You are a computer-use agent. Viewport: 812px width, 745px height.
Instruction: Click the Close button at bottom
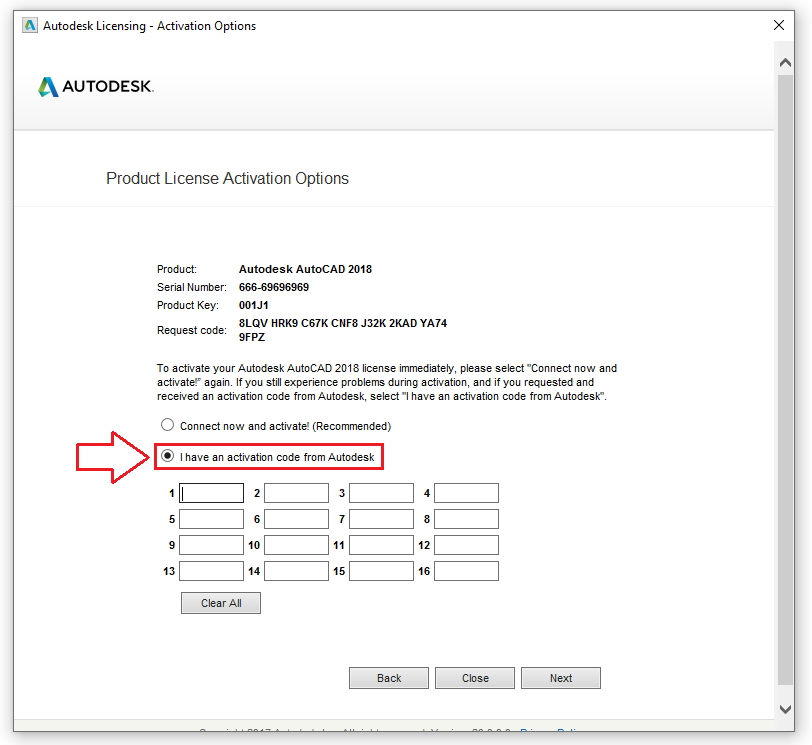tap(475, 678)
